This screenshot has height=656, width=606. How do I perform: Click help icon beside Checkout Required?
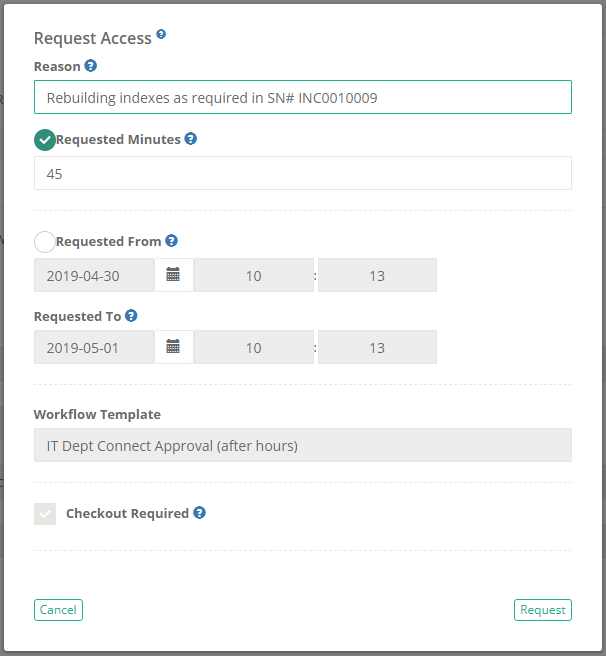tap(199, 513)
